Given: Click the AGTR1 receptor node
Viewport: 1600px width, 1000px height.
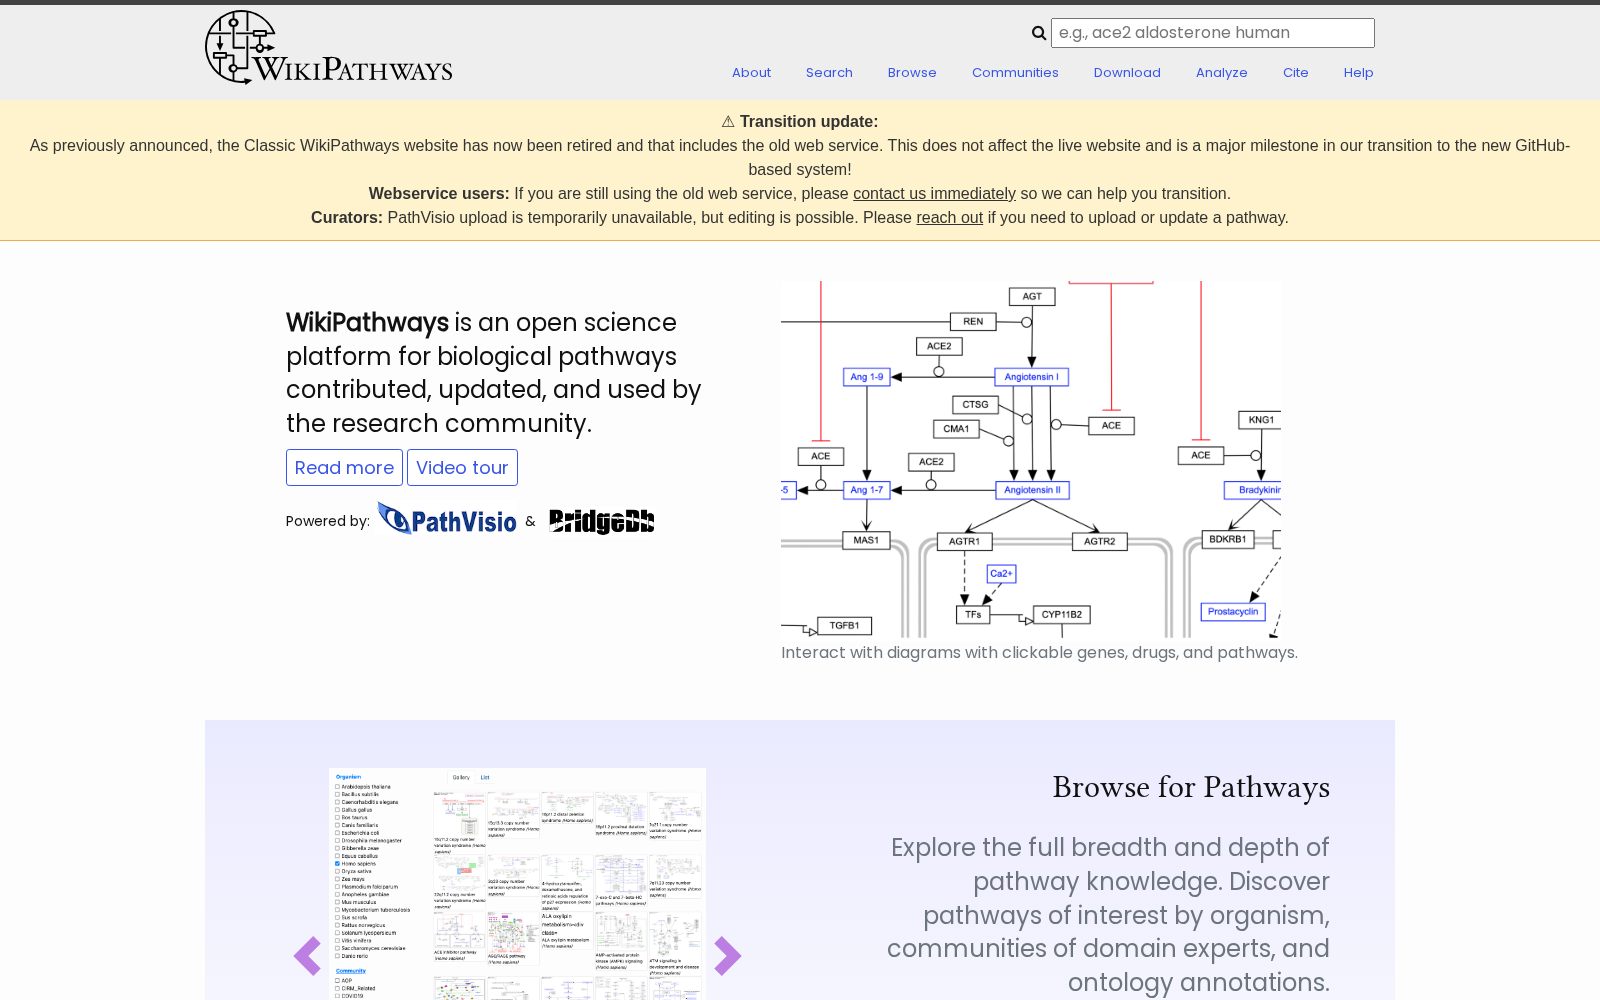Looking at the screenshot, I should [x=965, y=541].
